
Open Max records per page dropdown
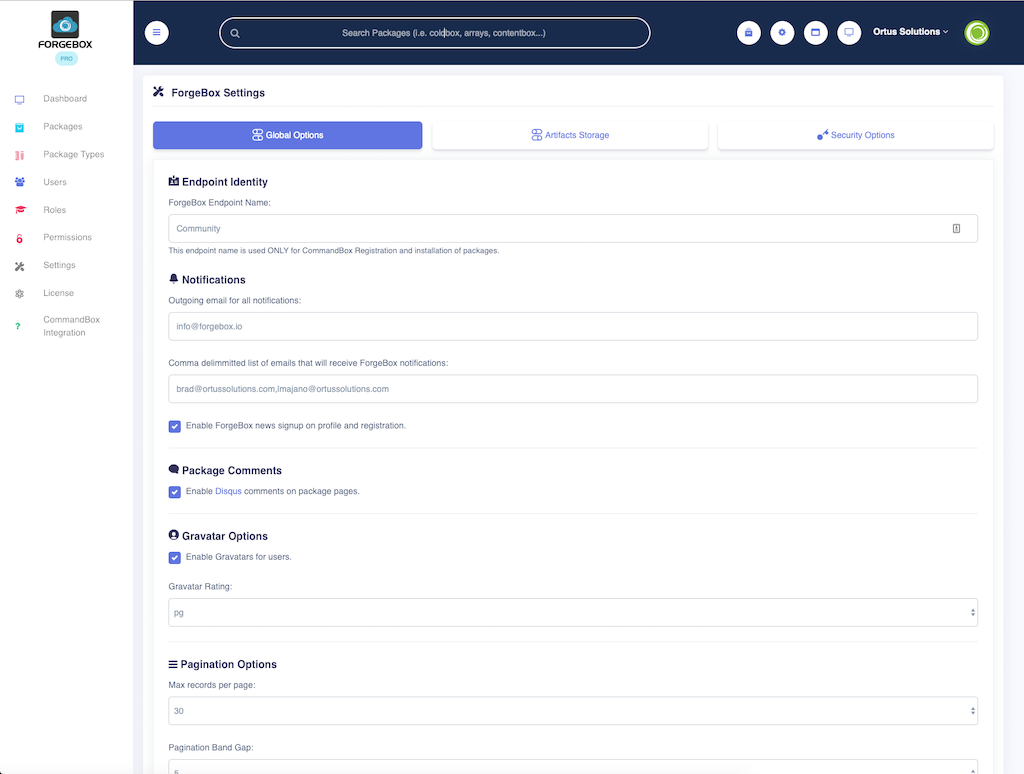tap(572, 711)
